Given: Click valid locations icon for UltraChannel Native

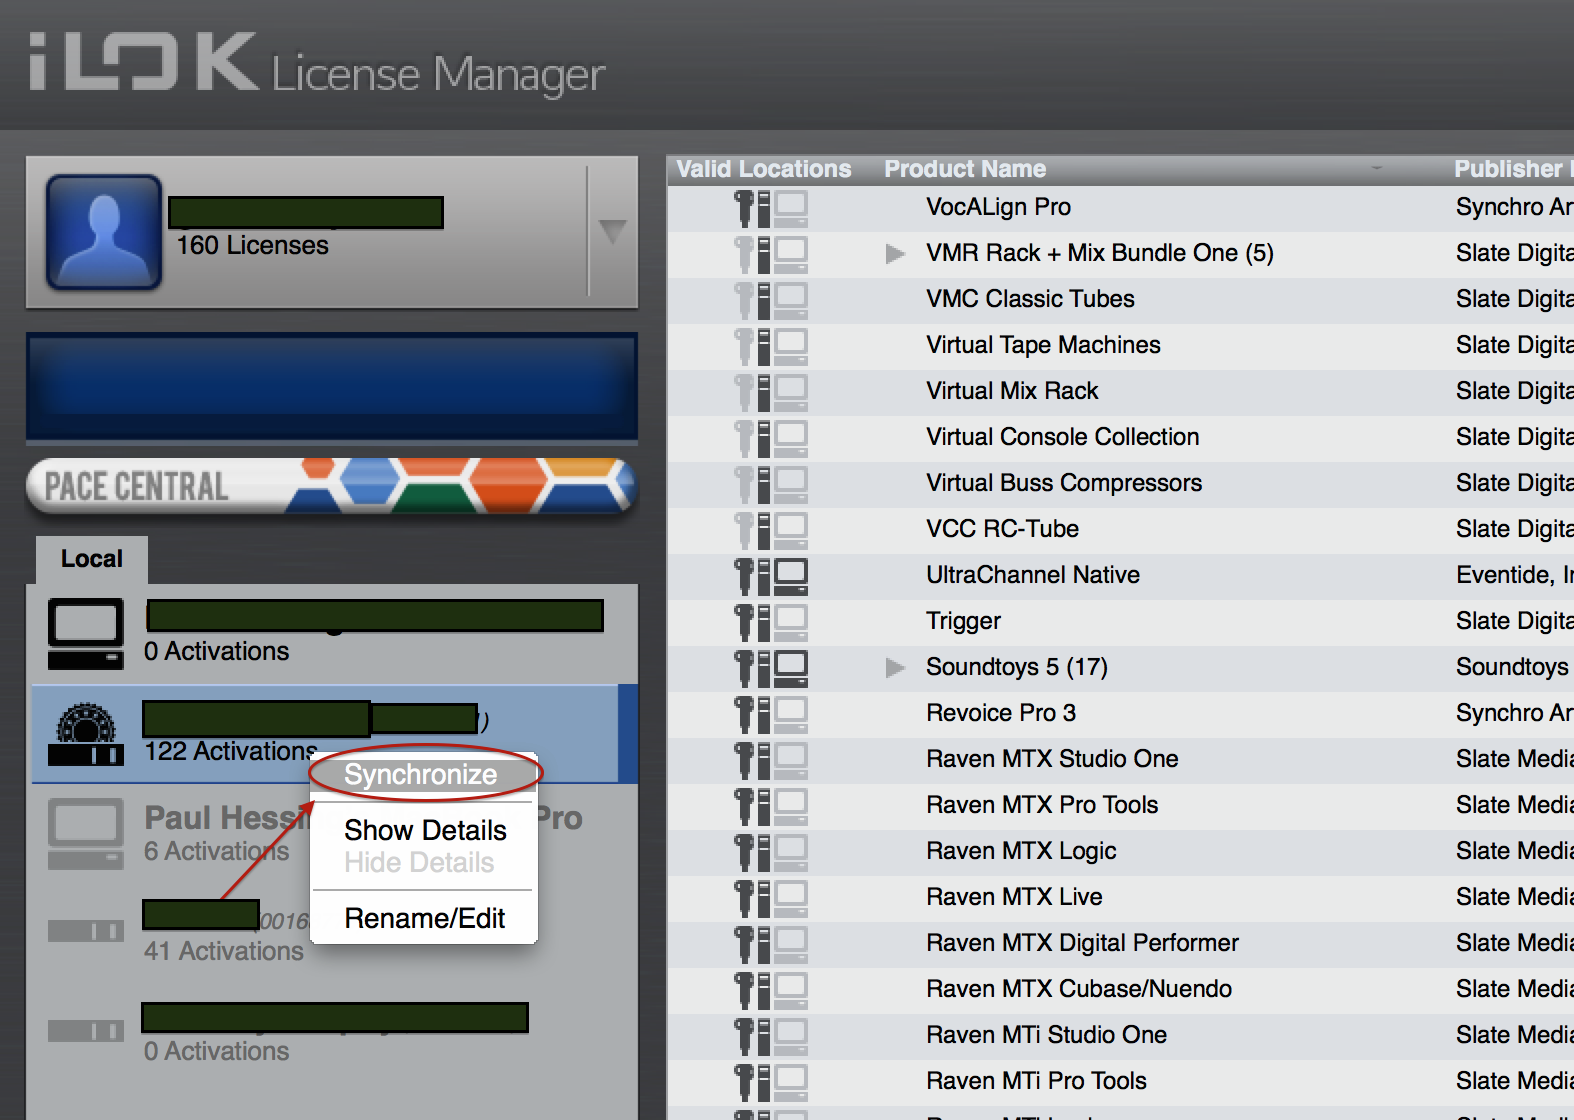Looking at the screenshot, I should [771, 576].
